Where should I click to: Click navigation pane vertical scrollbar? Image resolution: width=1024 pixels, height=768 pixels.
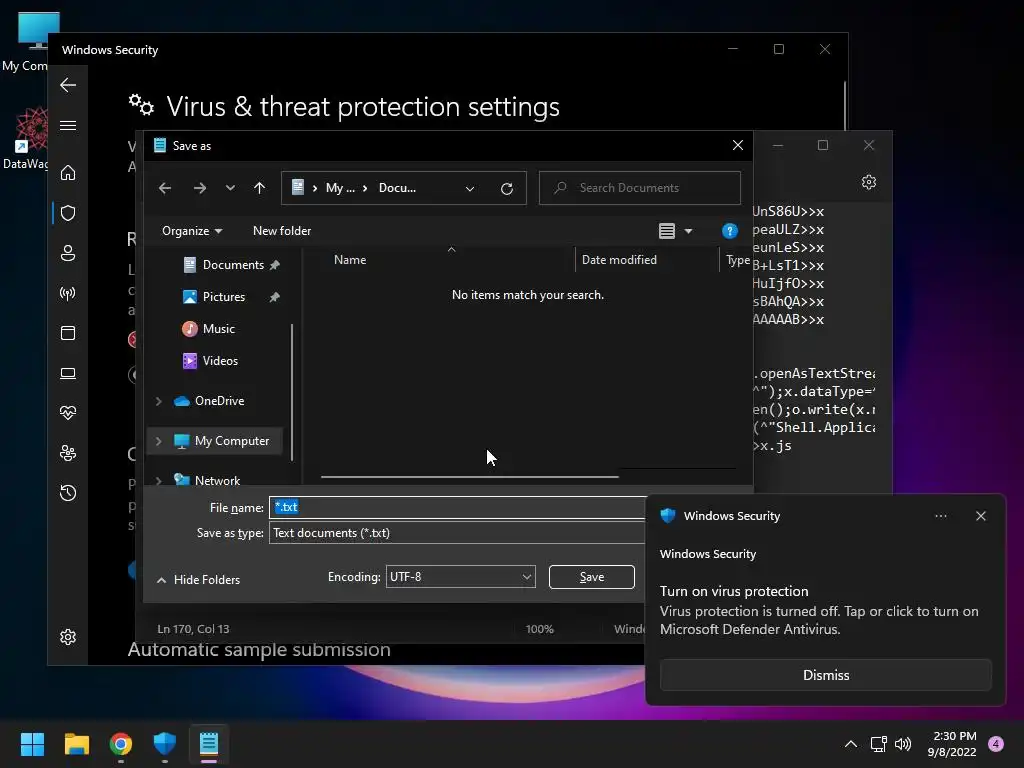[292, 392]
